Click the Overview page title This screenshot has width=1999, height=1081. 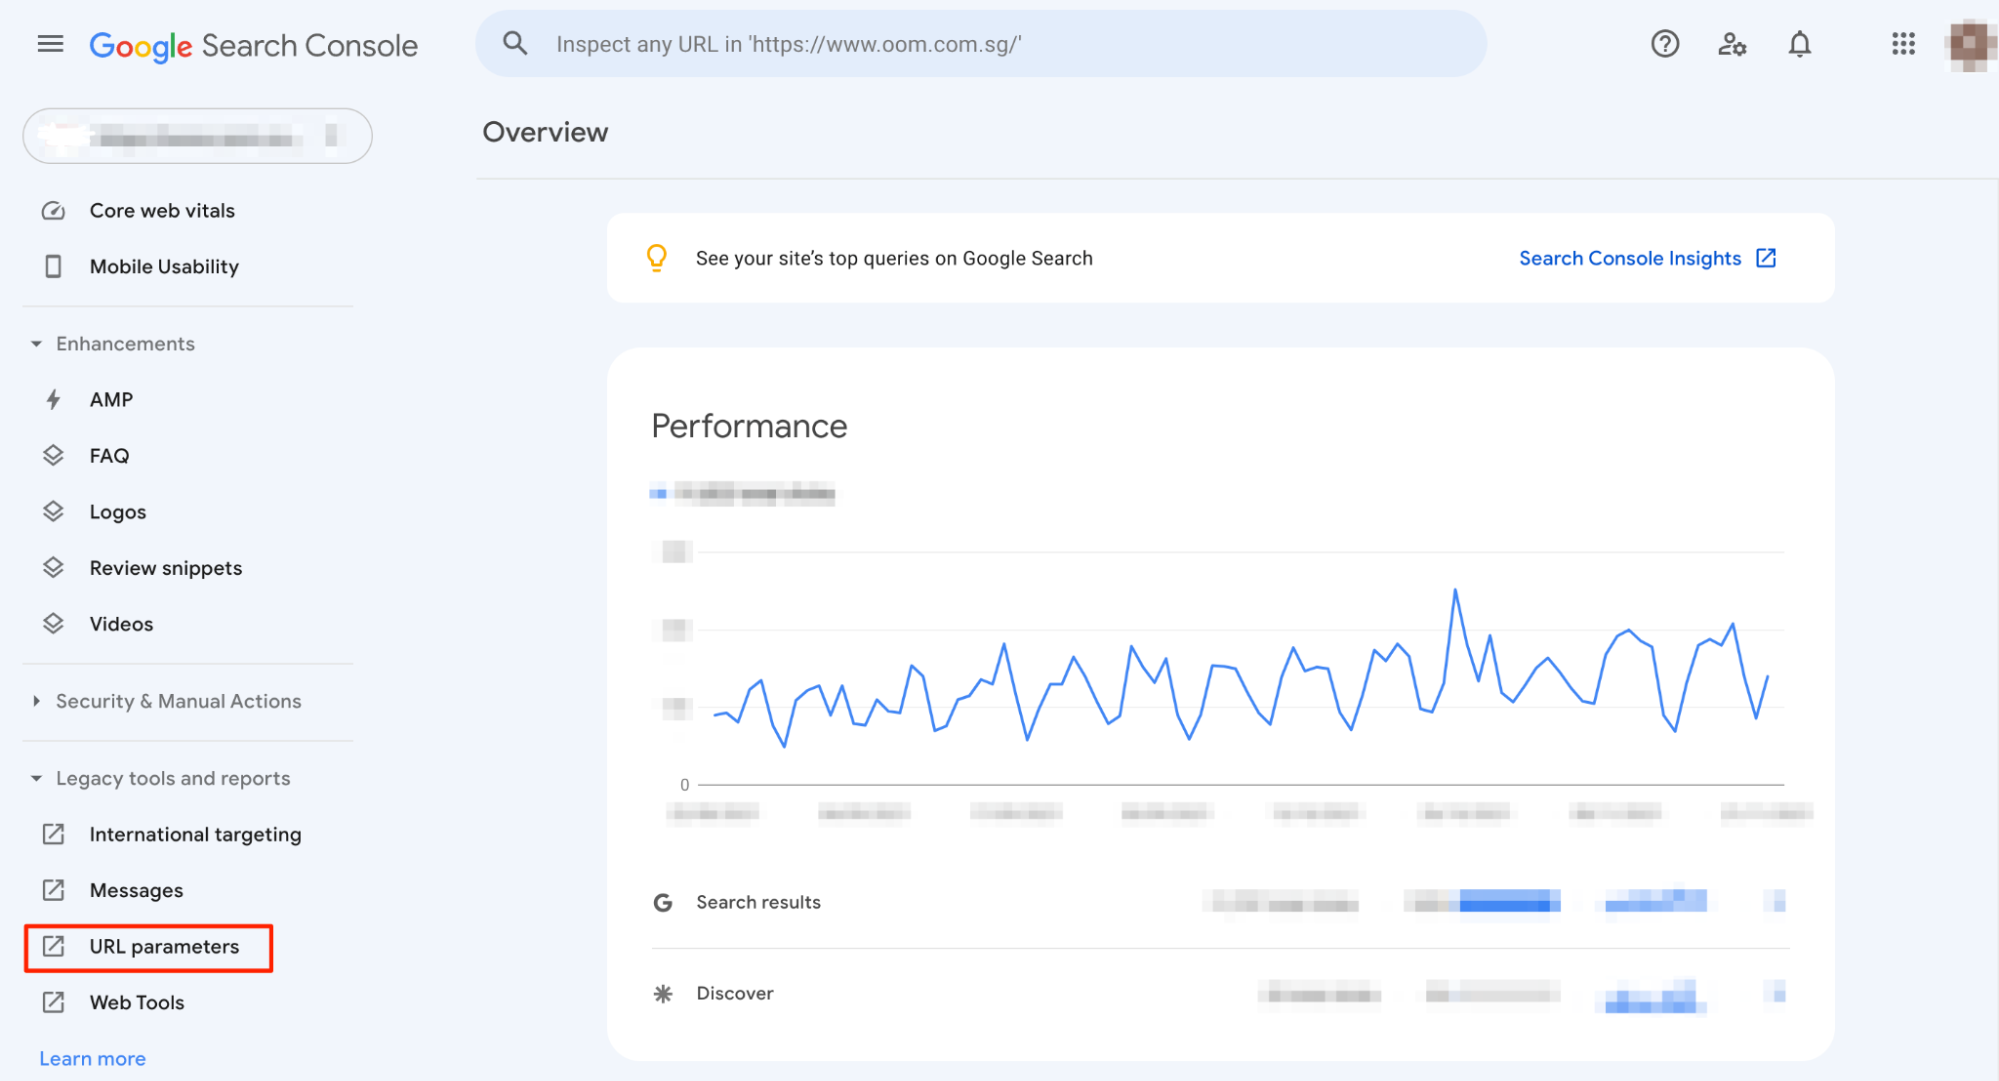[x=545, y=132]
